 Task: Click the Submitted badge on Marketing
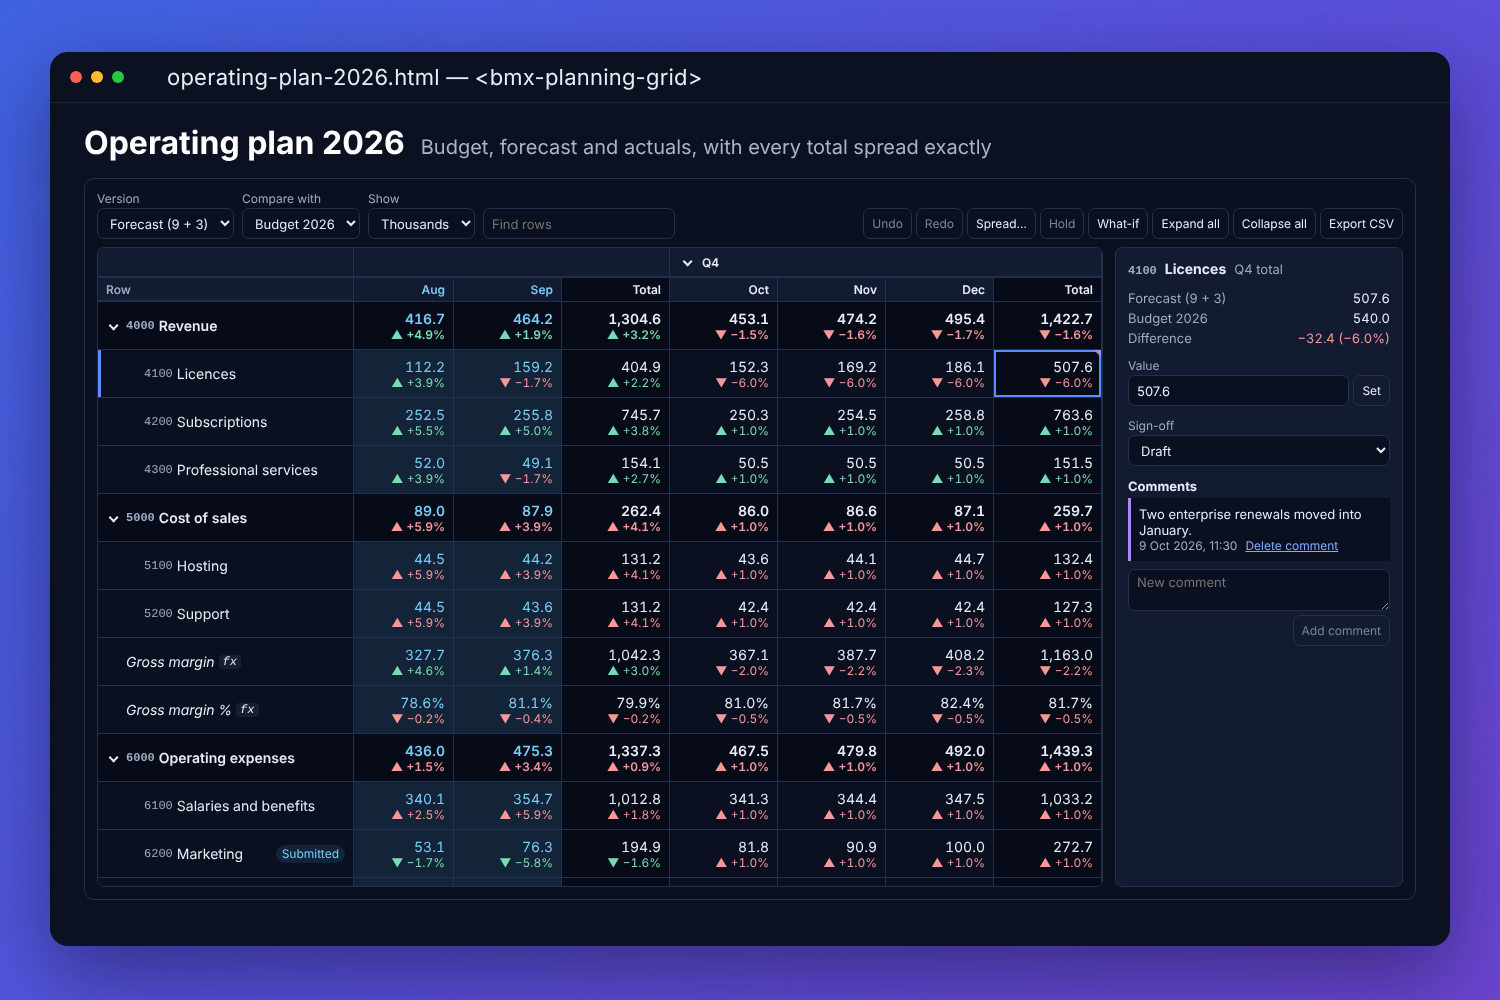coord(310,854)
